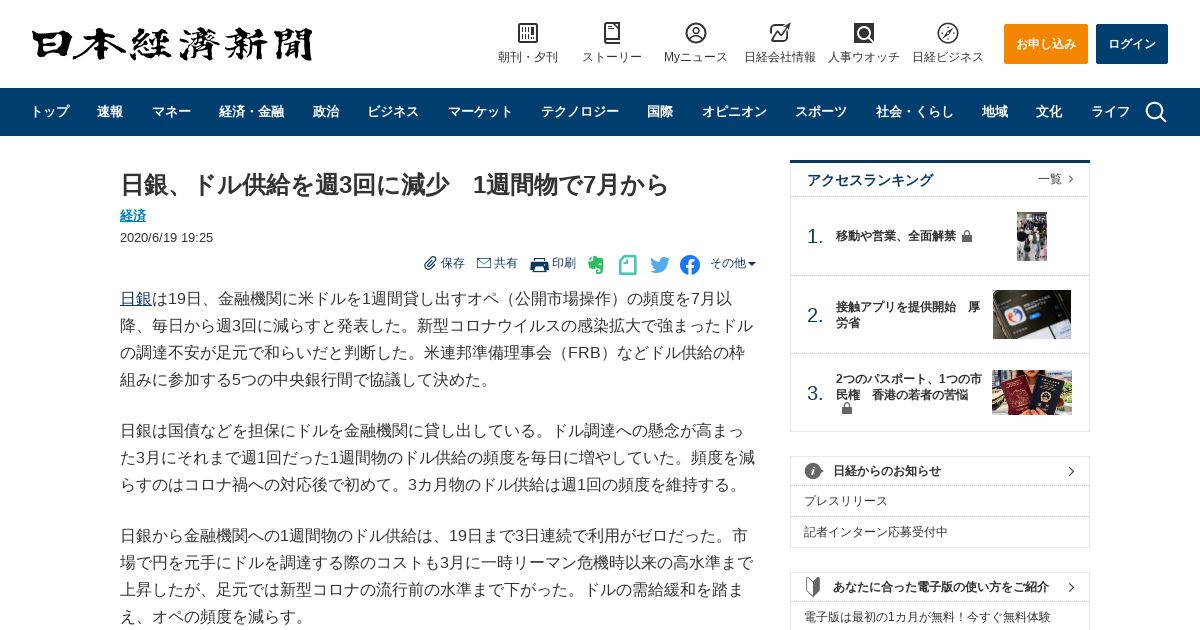Open the 人事ウオッチ icon
The height and width of the screenshot is (630, 1200).
[864, 33]
